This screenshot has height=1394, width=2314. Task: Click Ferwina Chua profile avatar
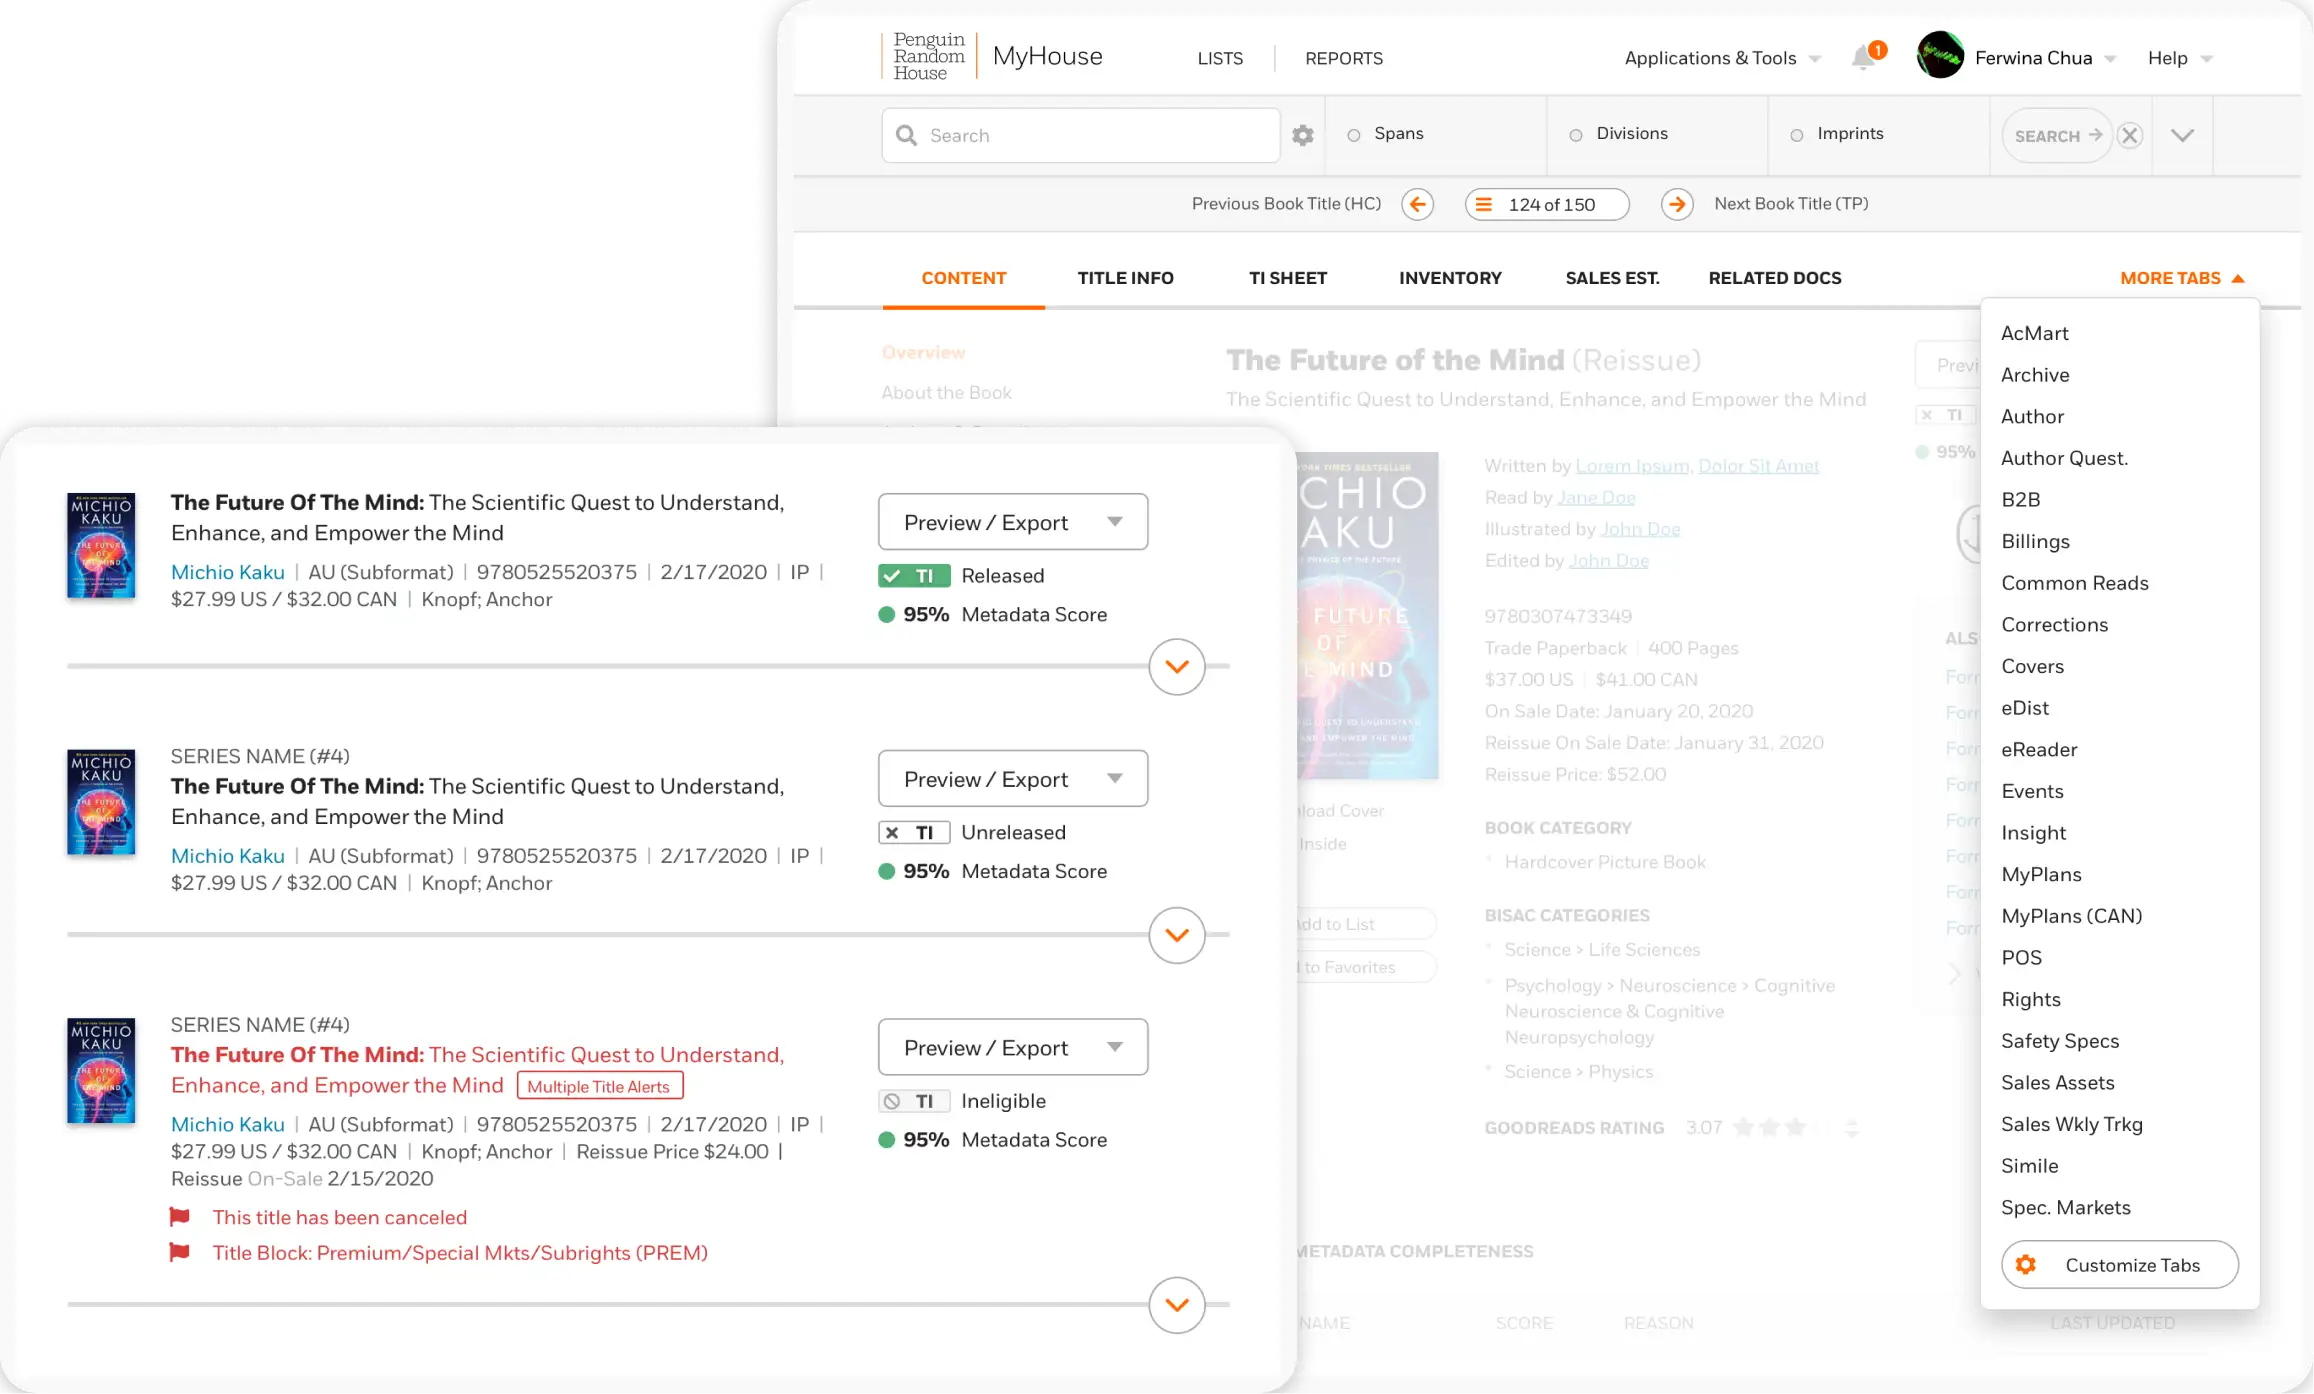click(x=1940, y=56)
